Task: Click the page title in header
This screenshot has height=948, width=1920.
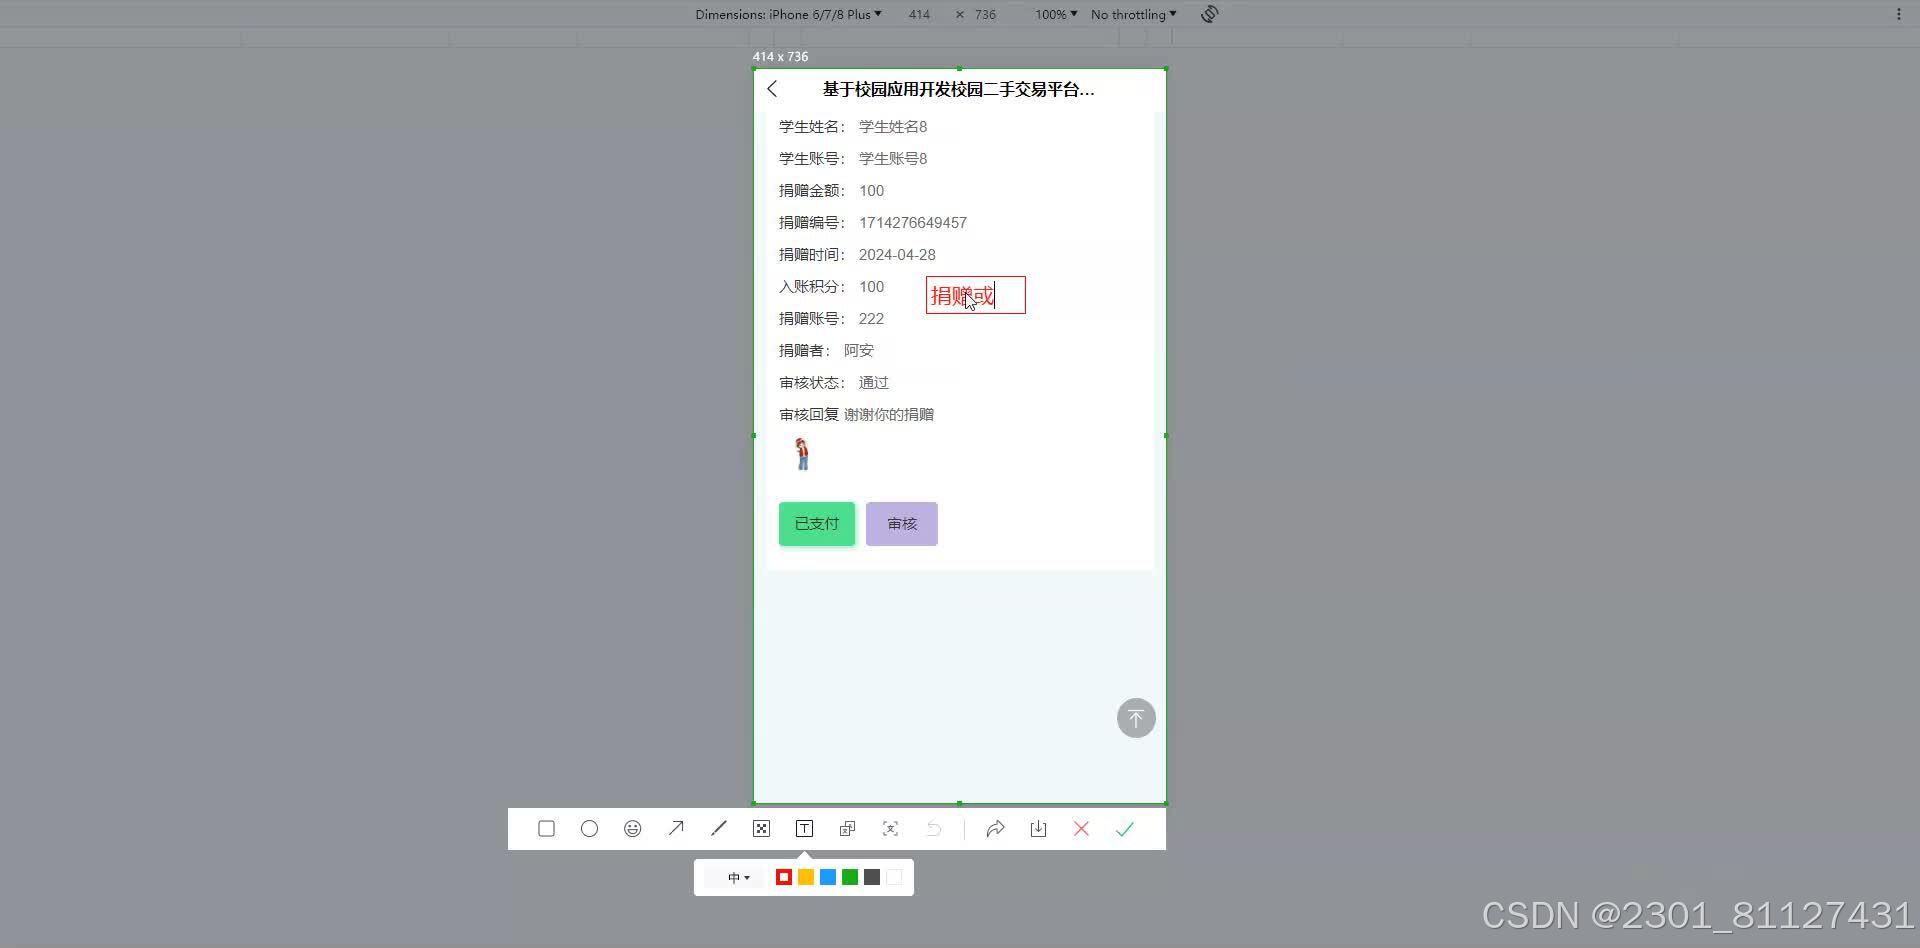Action: click(959, 89)
